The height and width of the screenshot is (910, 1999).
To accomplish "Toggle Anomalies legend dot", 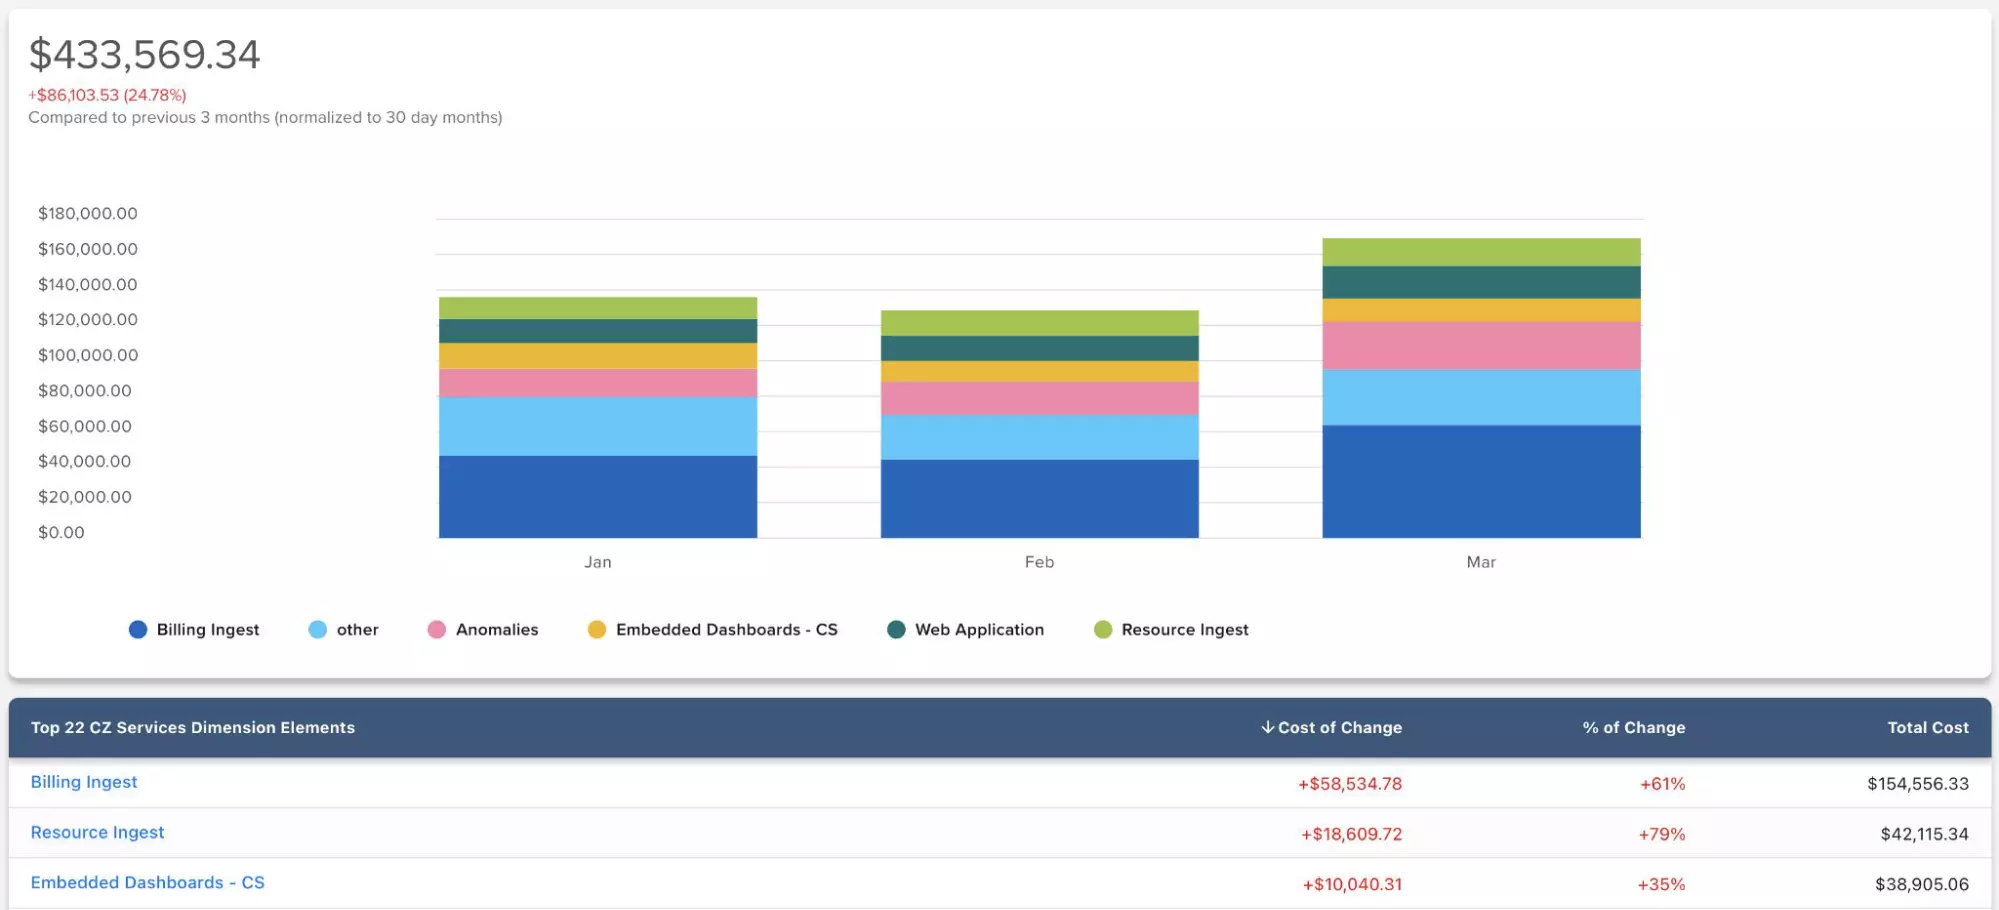I will (x=437, y=629).
